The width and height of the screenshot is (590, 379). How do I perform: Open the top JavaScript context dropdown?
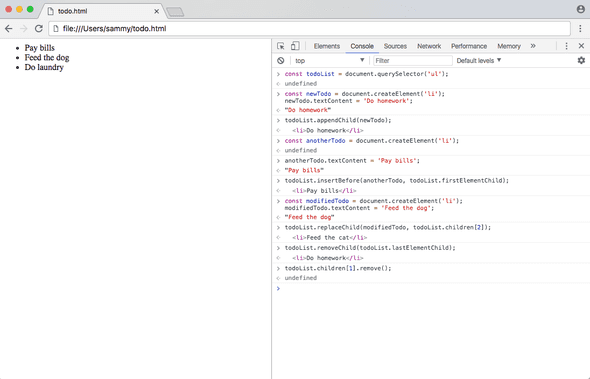tap(330, 61)
